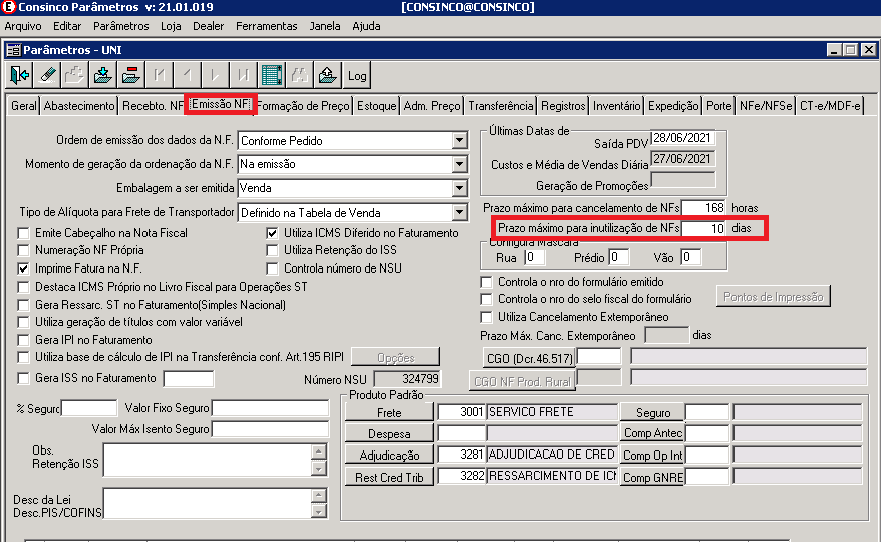Click the folder with blue down arrow icon

(x=103, y=75)
